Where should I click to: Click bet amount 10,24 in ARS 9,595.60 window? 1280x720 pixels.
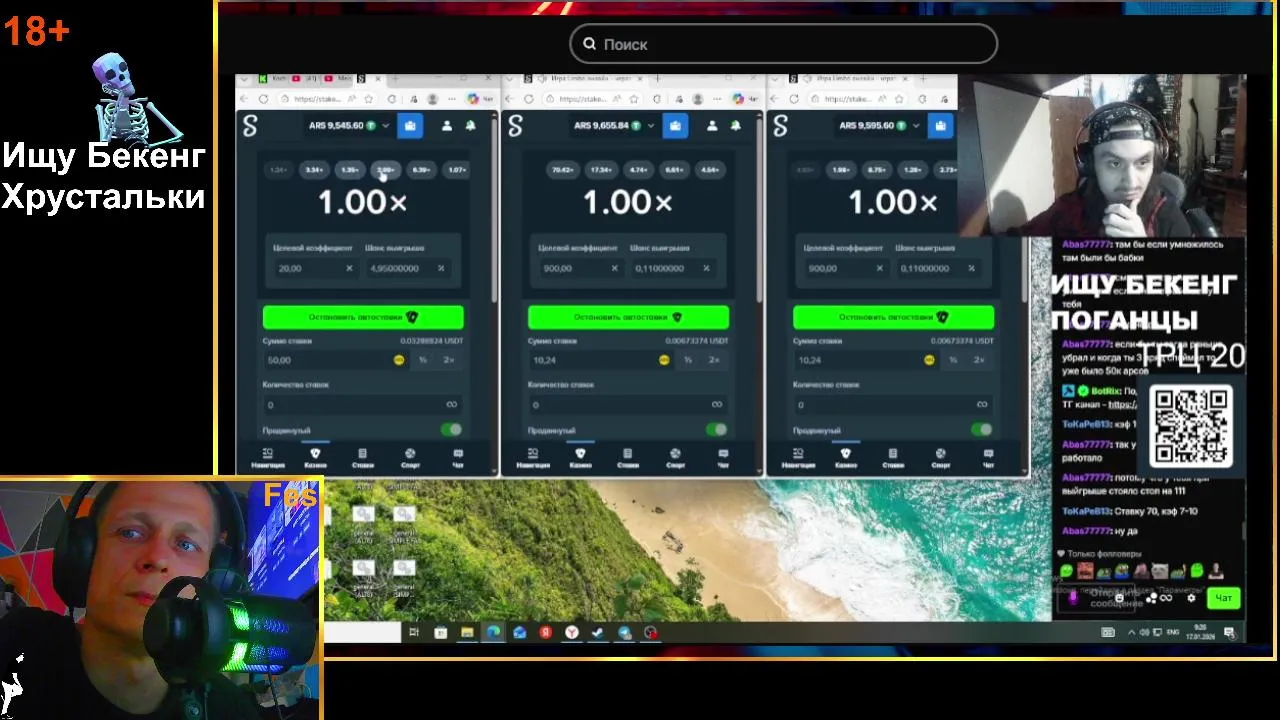866,360
